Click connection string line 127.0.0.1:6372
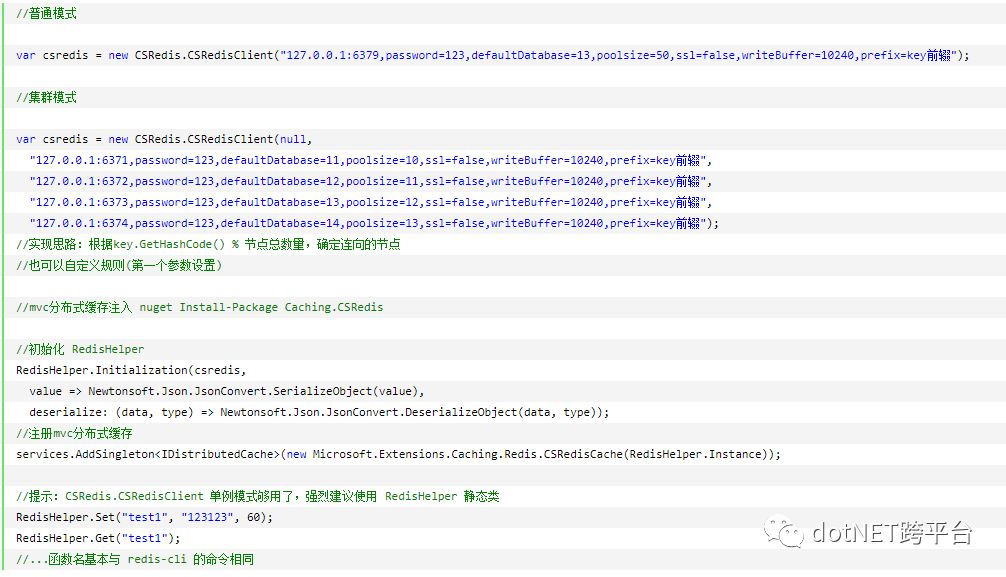1006x577 pixels. click(370, 182)
